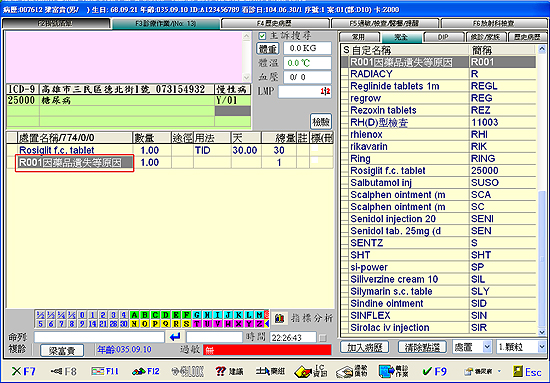
Task: Click the F12 toolbar icon
Action: [146, 371]
